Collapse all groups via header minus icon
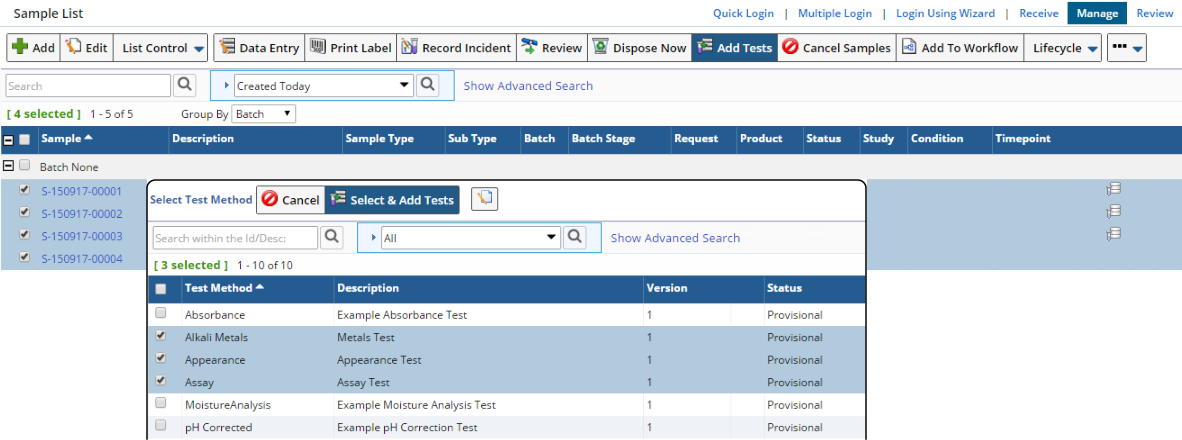 [x=9, y=139]
